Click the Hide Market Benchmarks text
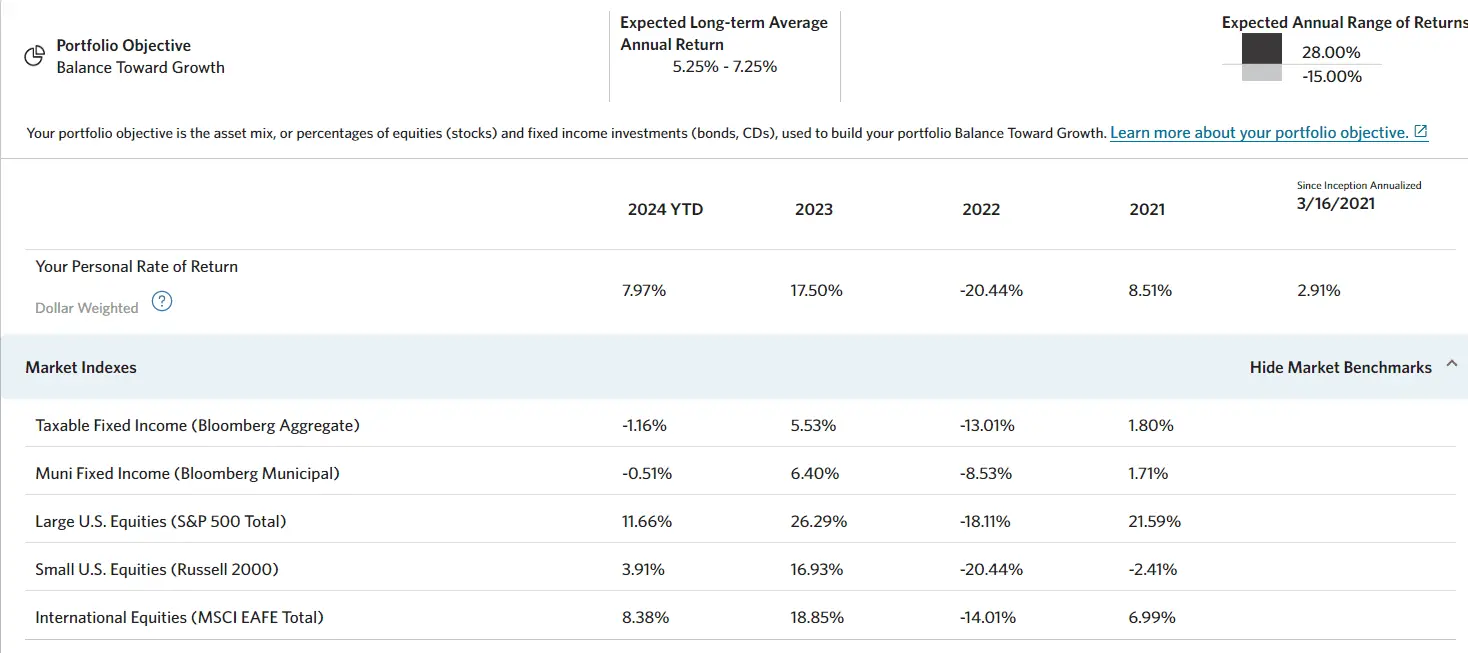Viewport: 1468px width, 653px height. coord(1340,367)
